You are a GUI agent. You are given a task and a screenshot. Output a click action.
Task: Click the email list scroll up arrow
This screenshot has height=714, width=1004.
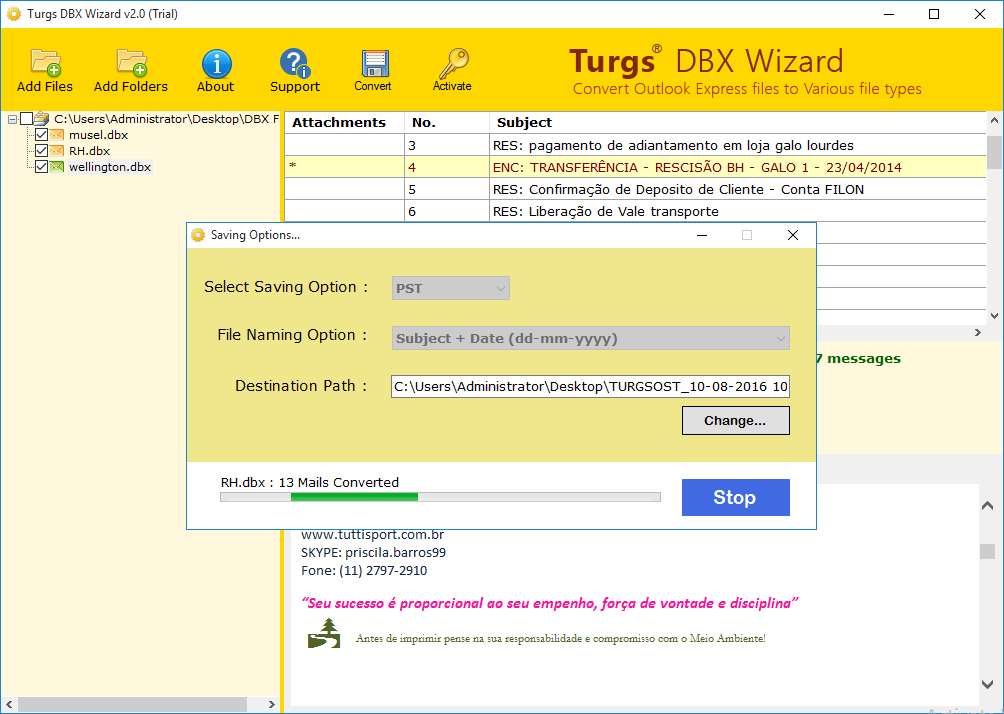[x=994, y=120]
